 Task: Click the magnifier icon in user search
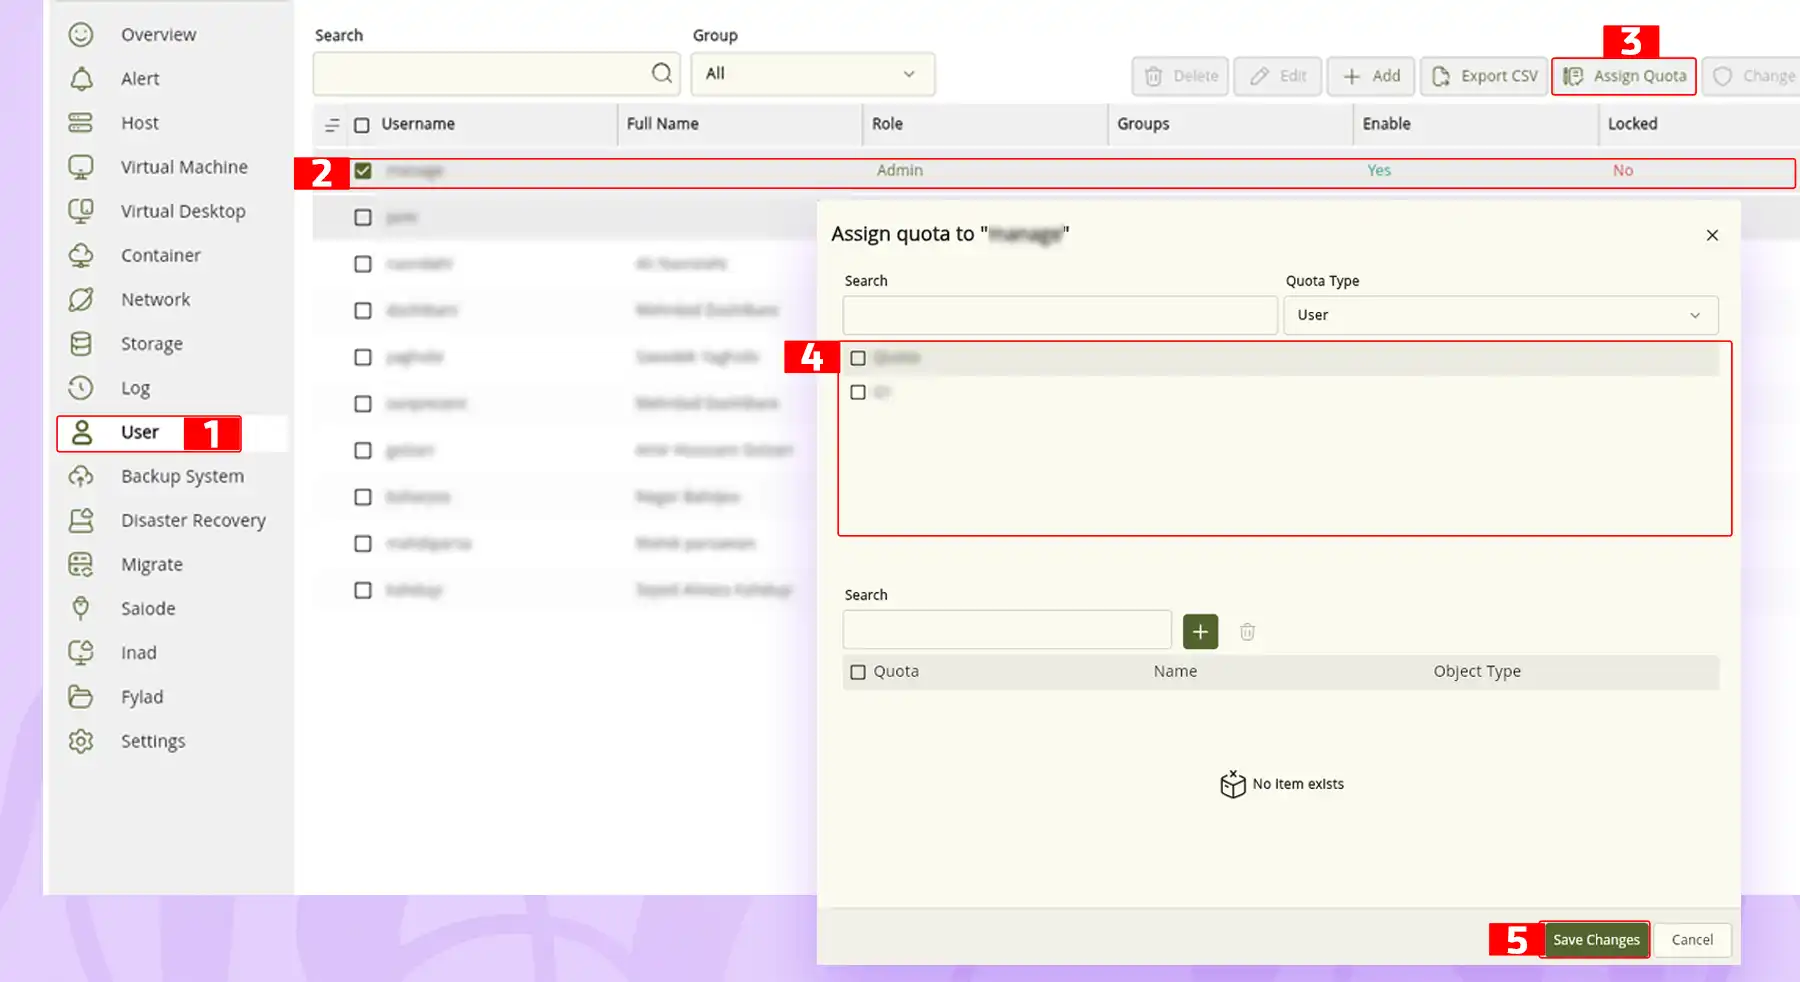click(x=661, y=73)
